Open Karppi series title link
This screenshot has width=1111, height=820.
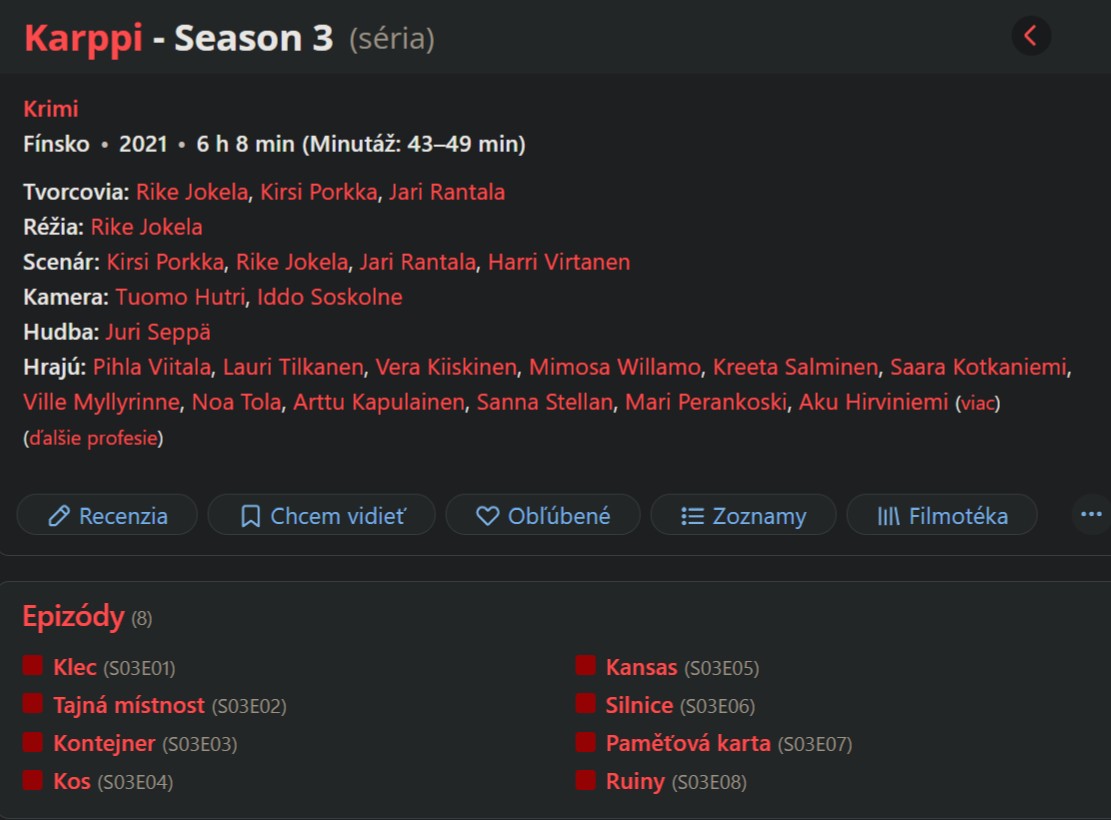pyautogui.click(x=84, y=39)
